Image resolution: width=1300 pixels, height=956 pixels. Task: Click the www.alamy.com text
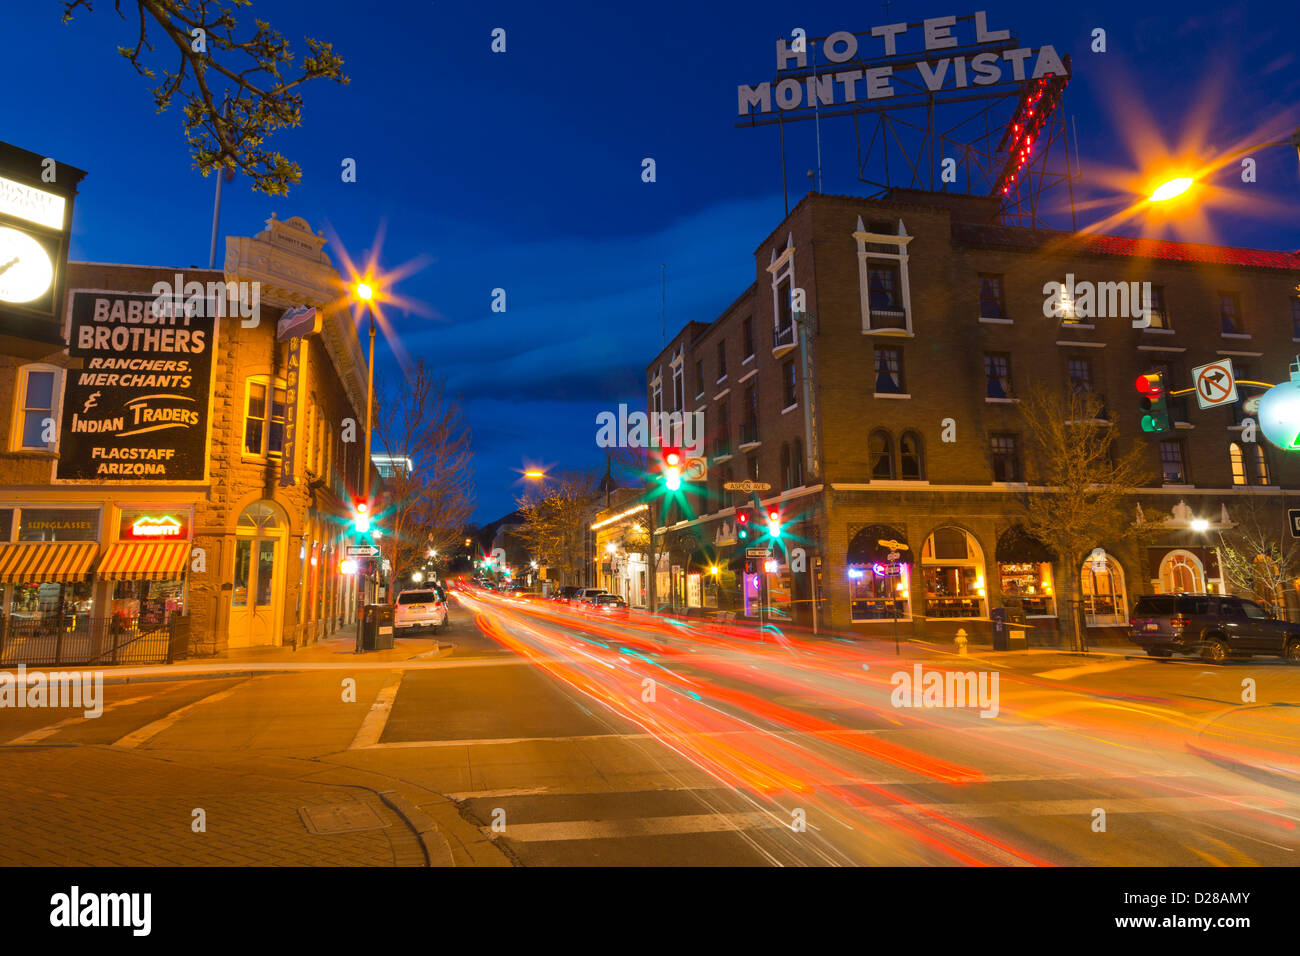click(1184, 923)
